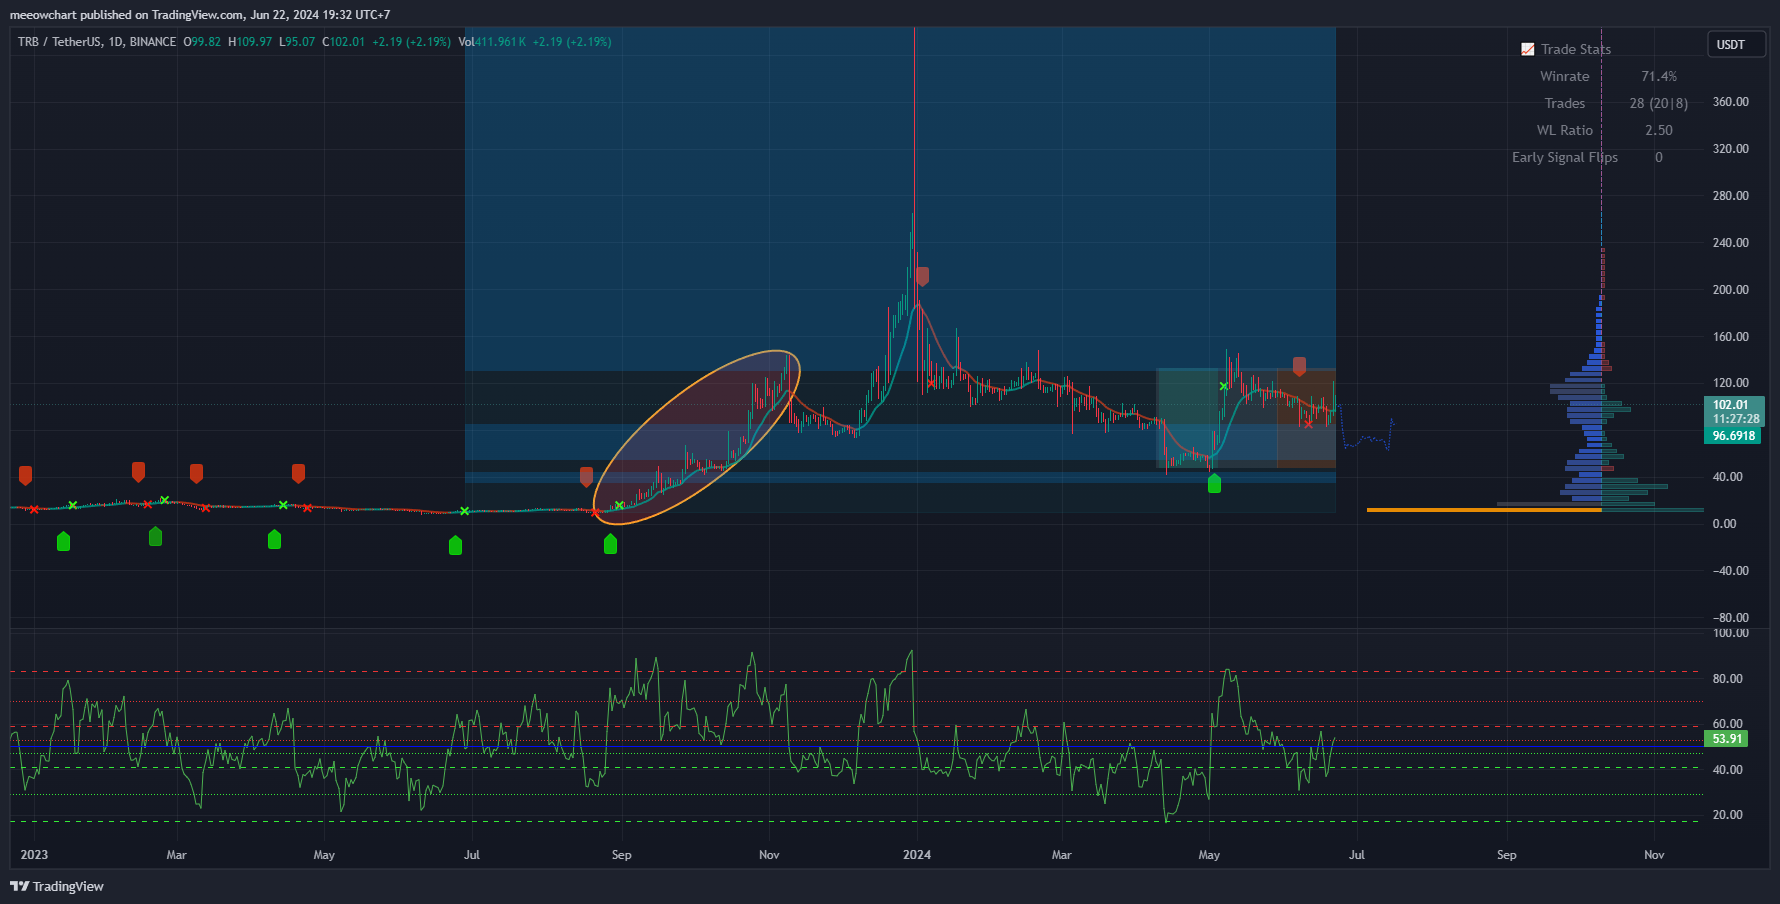The width and height of the screenshot is (1780, 904).
Task: Click the L95.07 low value
Action: tap(297, 42)
